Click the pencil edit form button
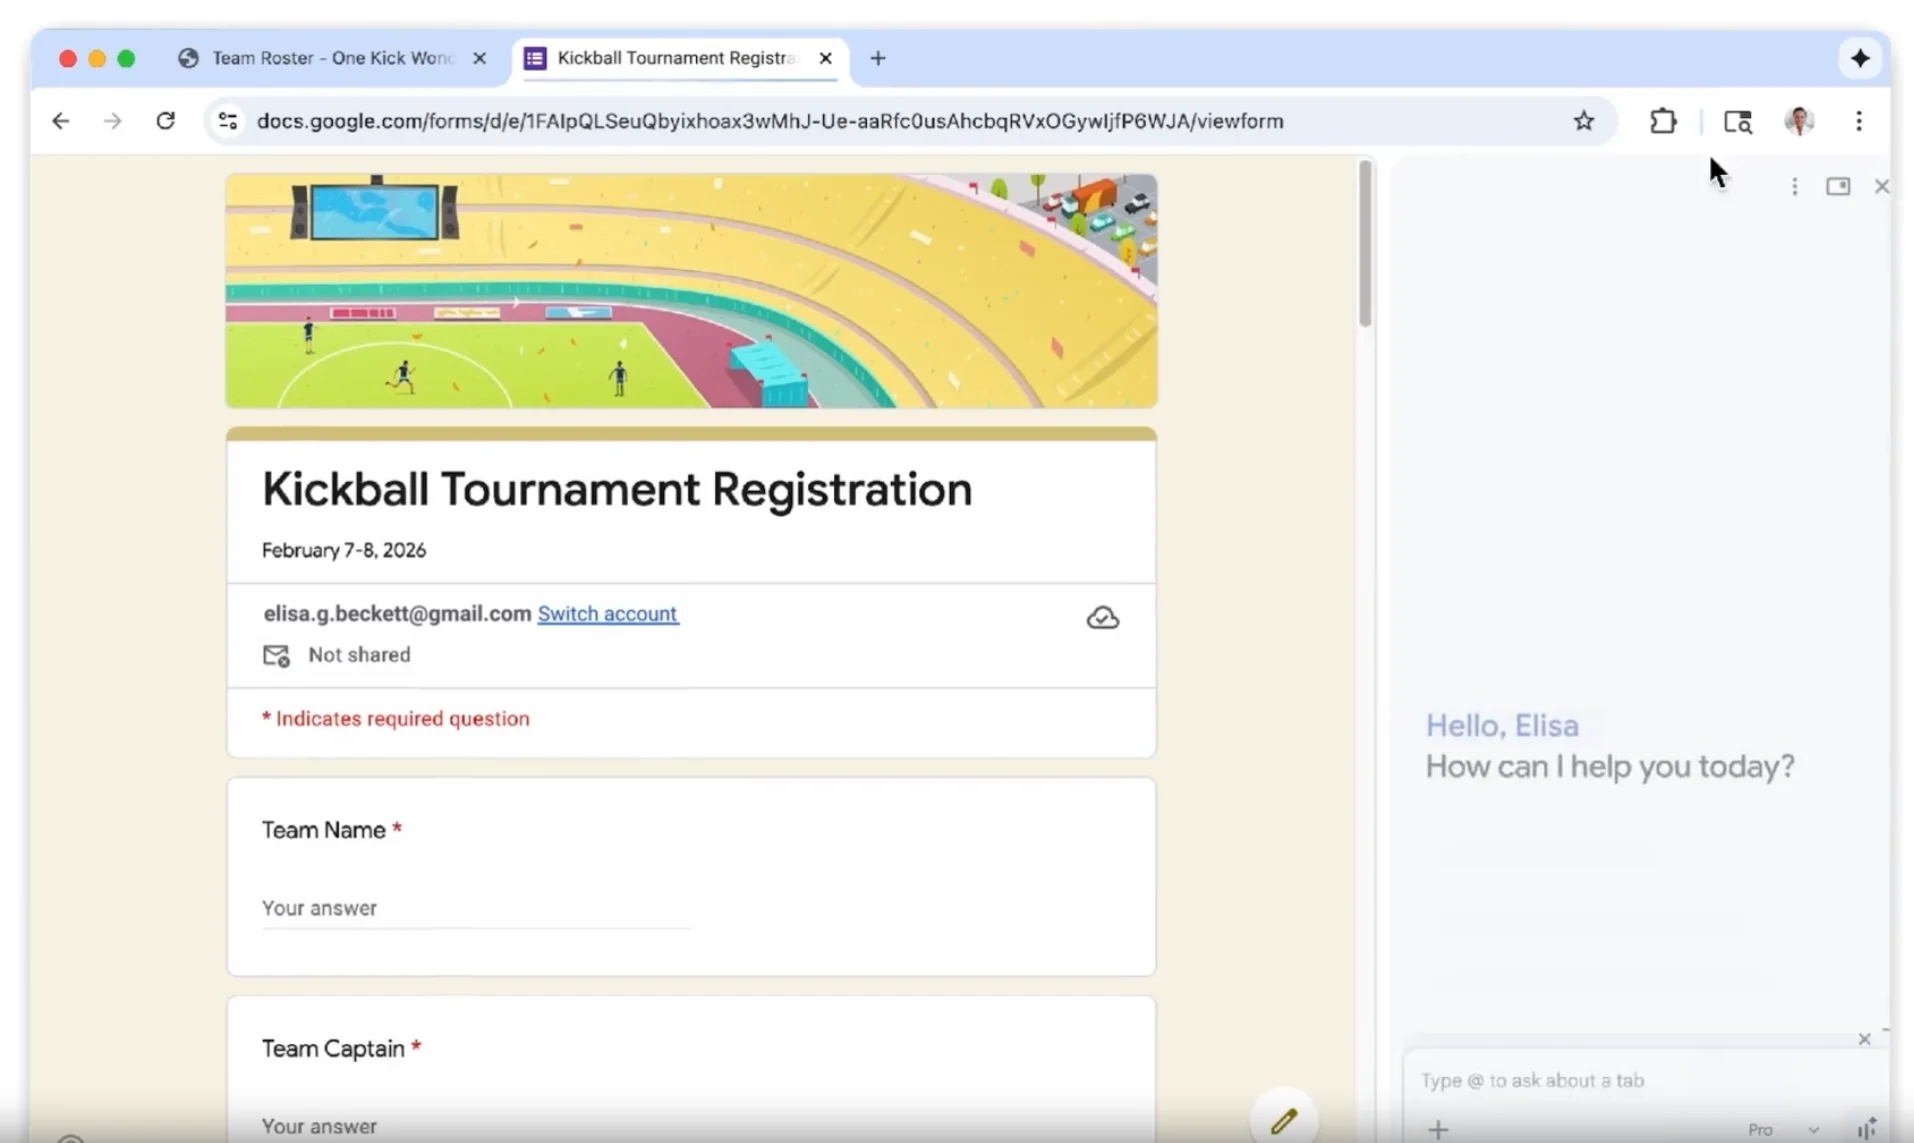1914x1143 pixels. (x=1283, y=1120)
